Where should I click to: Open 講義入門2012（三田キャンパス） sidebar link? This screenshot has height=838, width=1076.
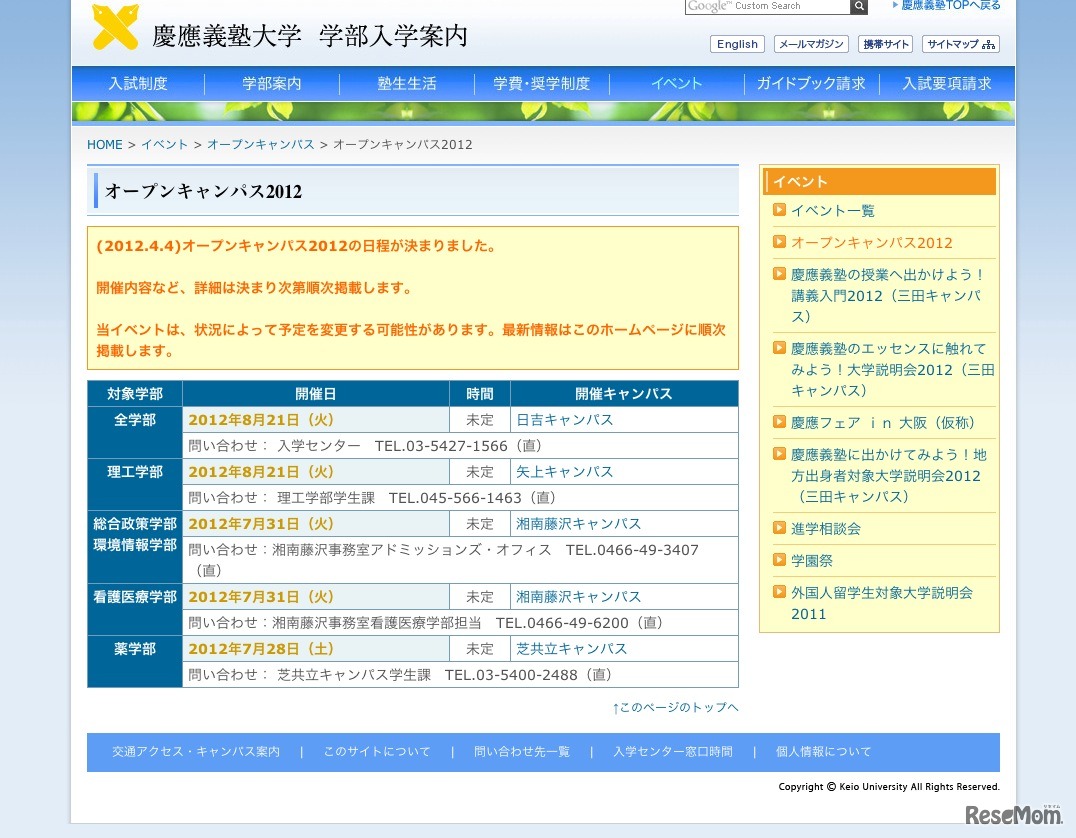[887, 296]
